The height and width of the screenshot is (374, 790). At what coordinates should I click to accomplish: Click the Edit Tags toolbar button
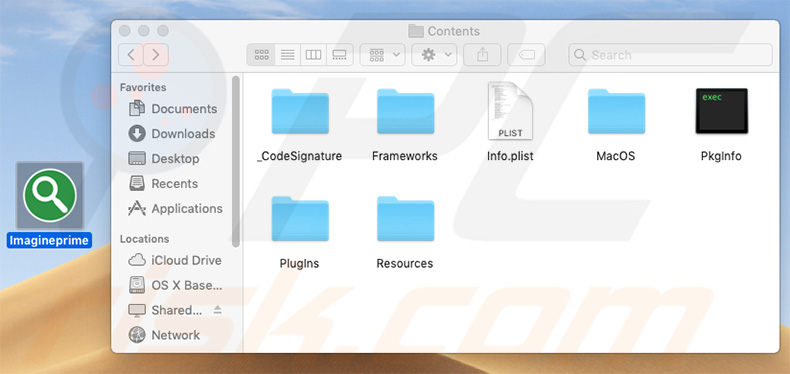click(x=526, y=55)
